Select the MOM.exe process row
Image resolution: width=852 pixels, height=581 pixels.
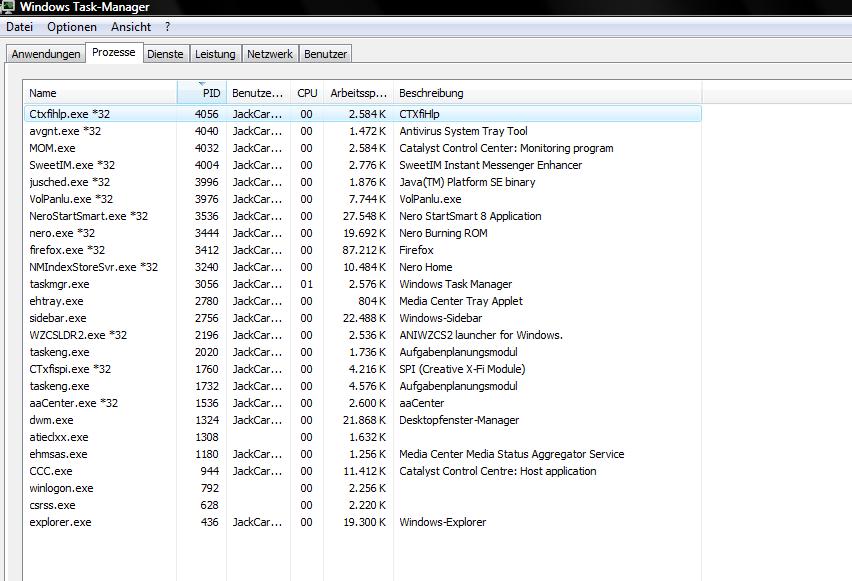point(362,148)
